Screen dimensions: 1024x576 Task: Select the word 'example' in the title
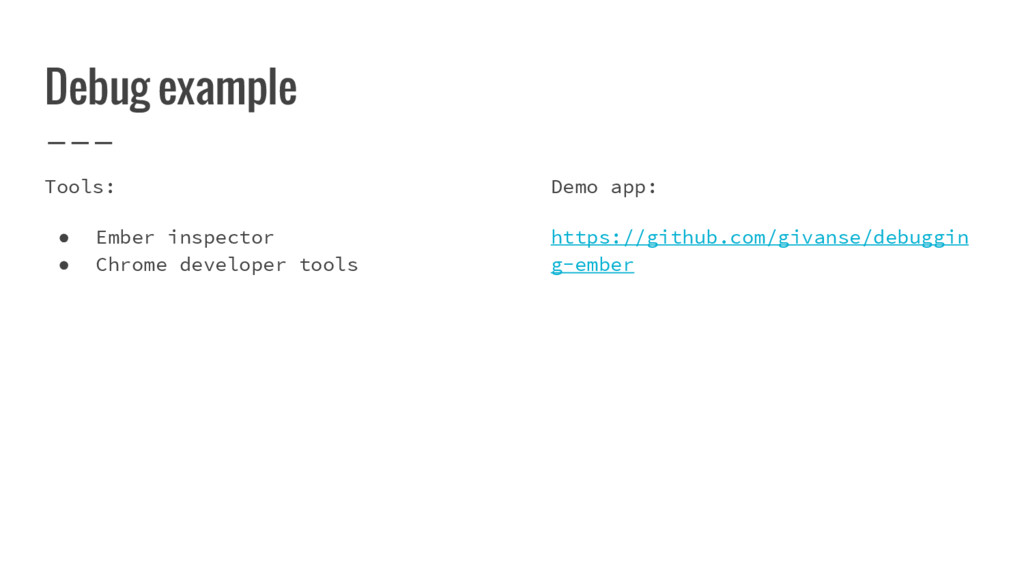[x=228, y=89]
